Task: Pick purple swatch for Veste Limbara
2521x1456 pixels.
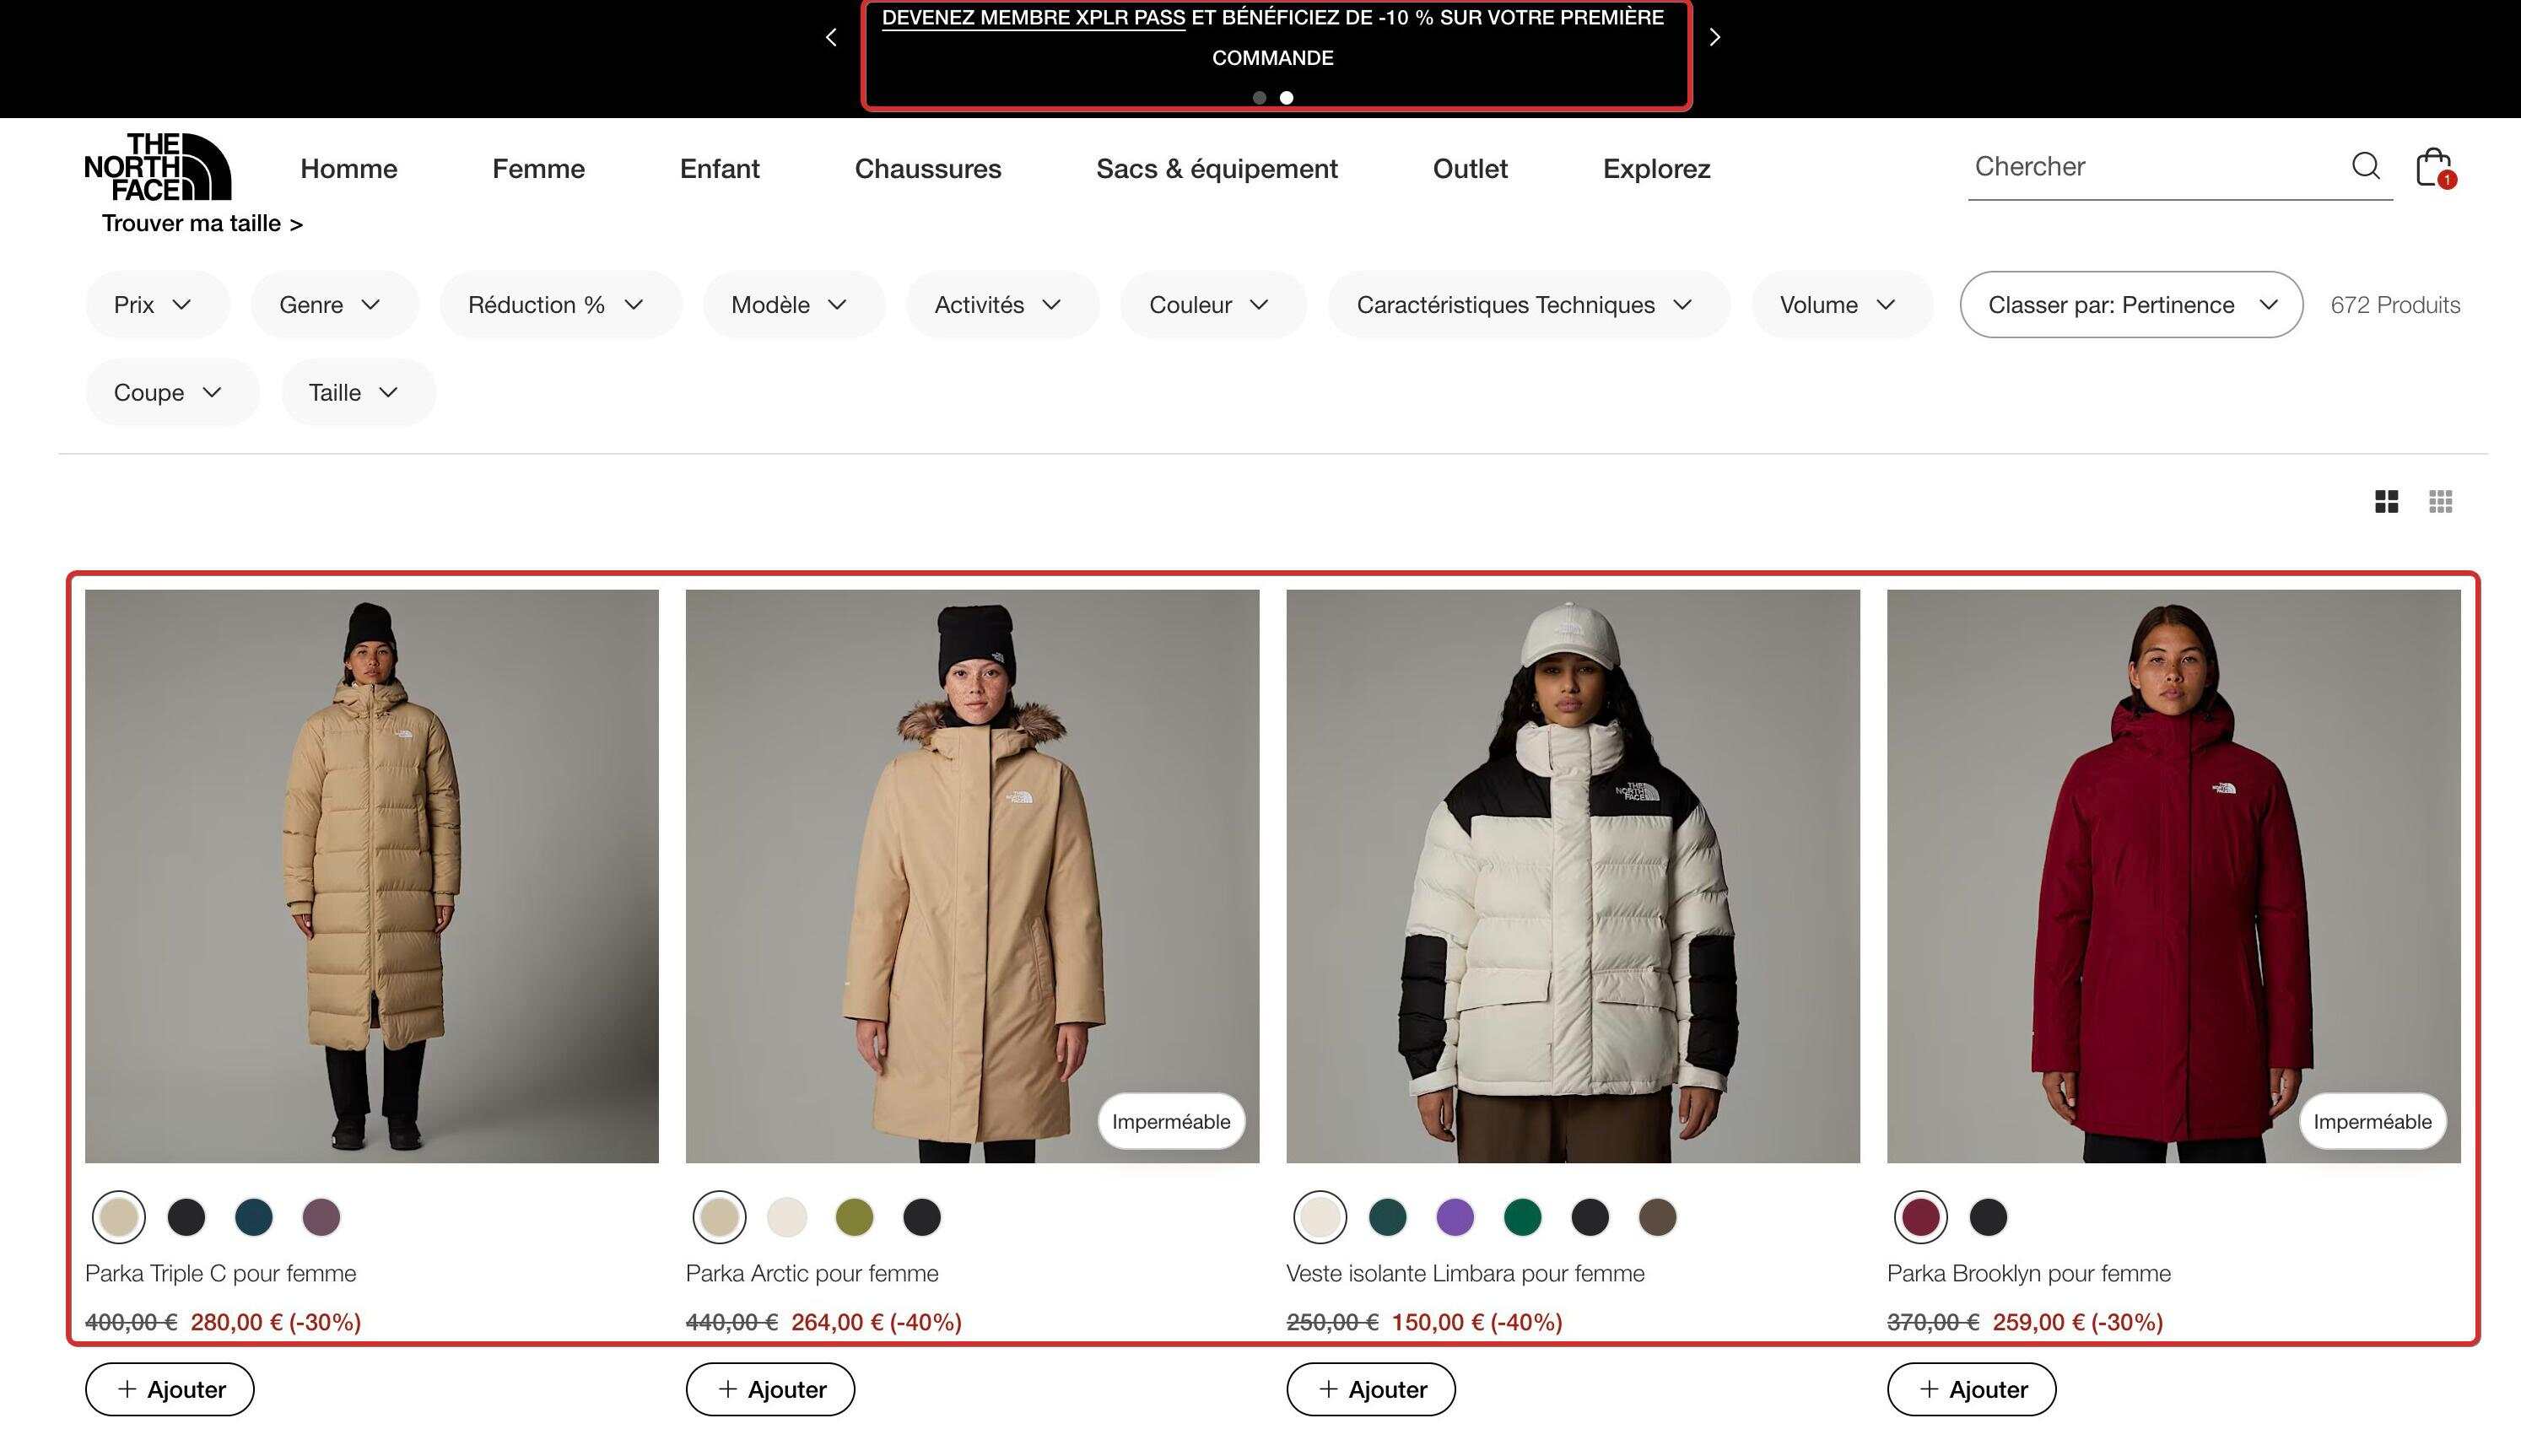Action: point(1455,1217)
